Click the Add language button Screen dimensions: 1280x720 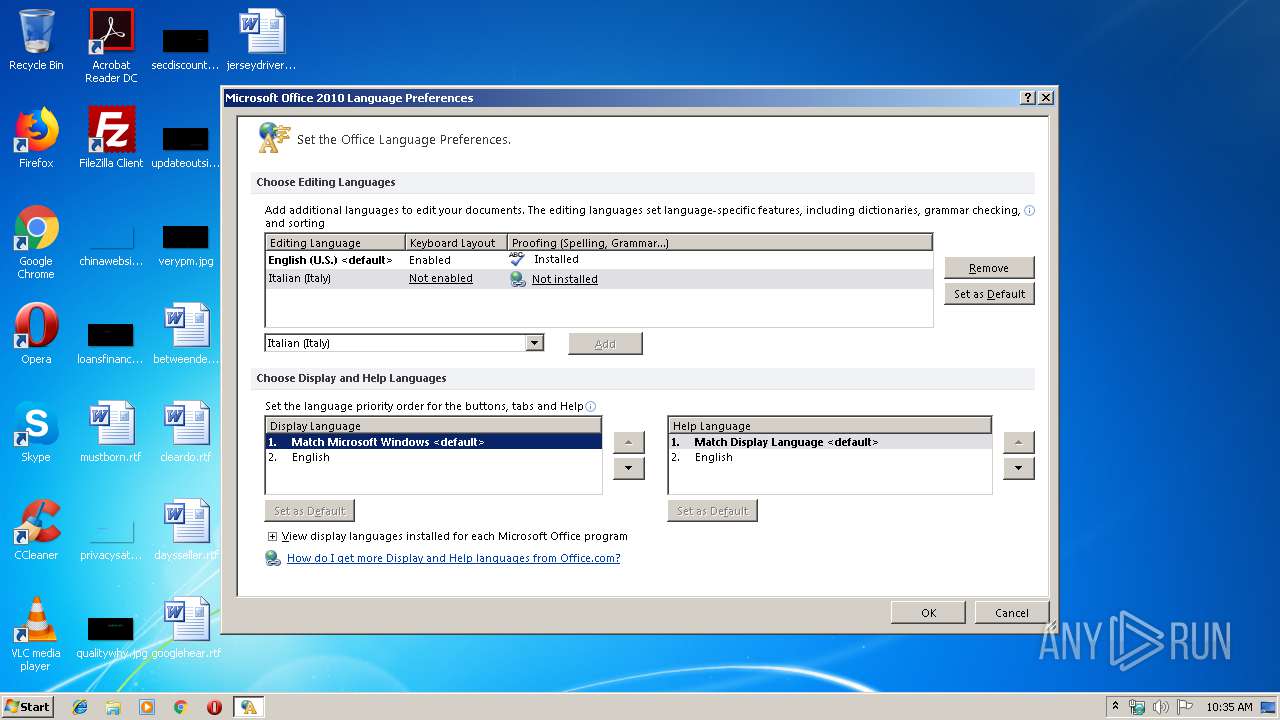coord(605,344)
